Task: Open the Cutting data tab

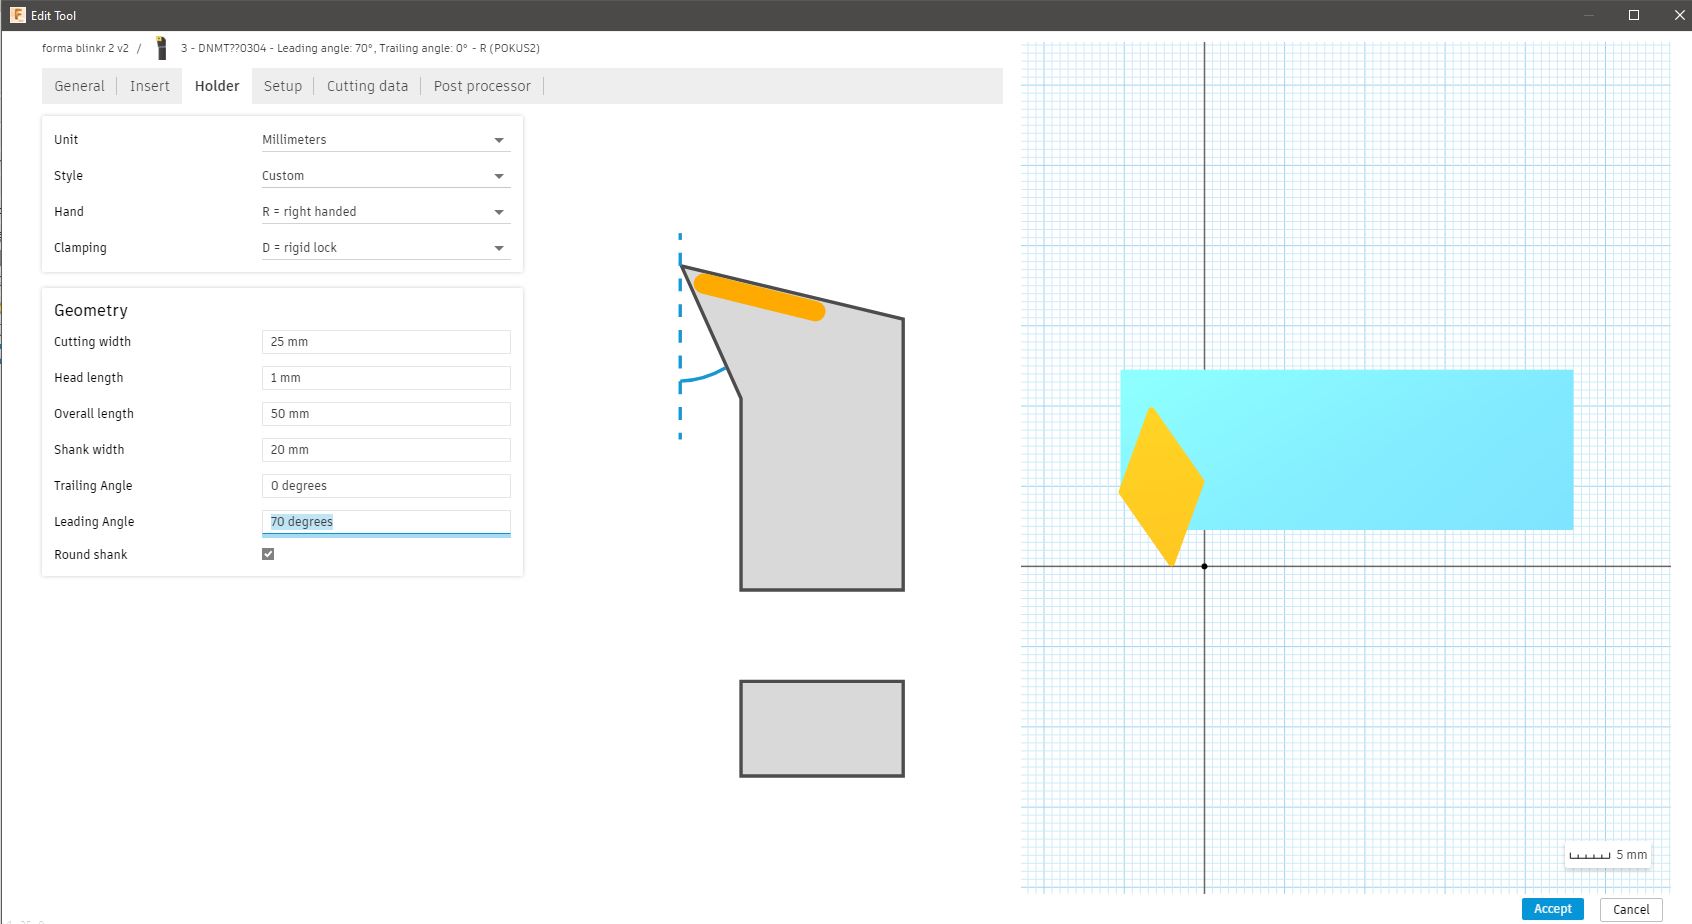Action: [x=367, y=86]
